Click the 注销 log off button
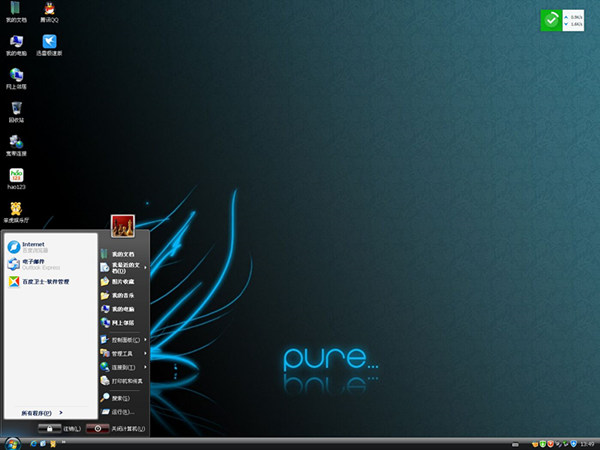Image resolution: width=600 pixels, height=450 pixels. click(x=60, y=428)
